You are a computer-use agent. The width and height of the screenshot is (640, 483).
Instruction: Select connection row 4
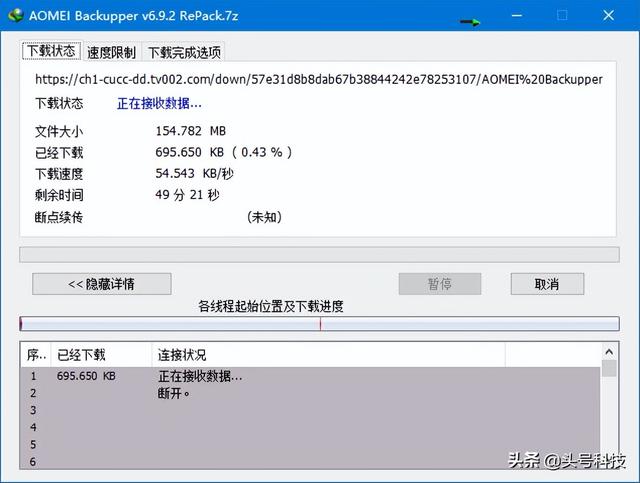point(310,427)
